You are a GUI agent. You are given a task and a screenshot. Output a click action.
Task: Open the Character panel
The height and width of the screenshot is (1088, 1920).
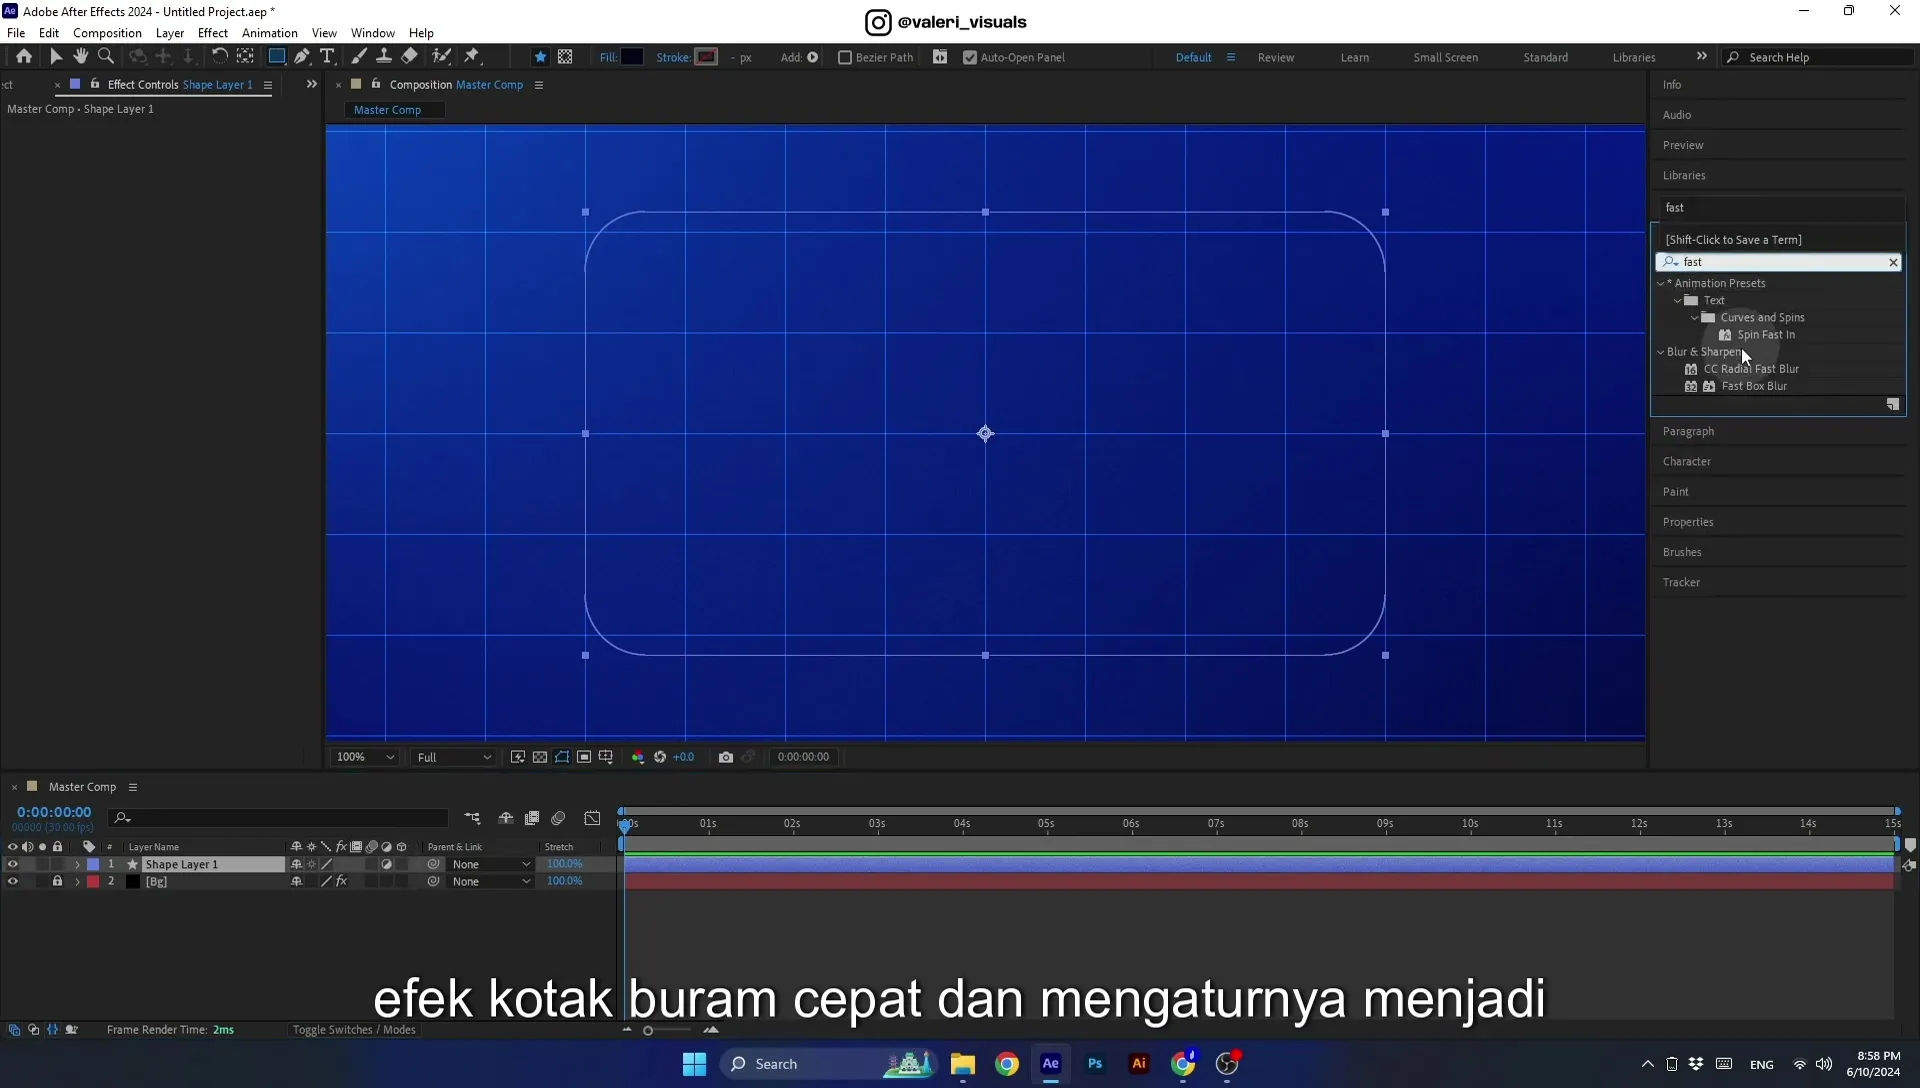tap(1687, 462)
